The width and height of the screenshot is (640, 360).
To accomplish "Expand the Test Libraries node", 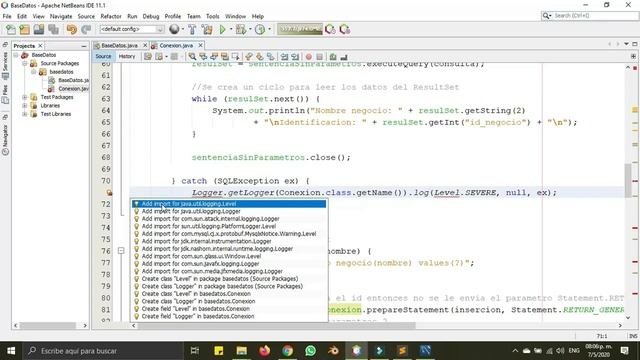I will (25, 114).
